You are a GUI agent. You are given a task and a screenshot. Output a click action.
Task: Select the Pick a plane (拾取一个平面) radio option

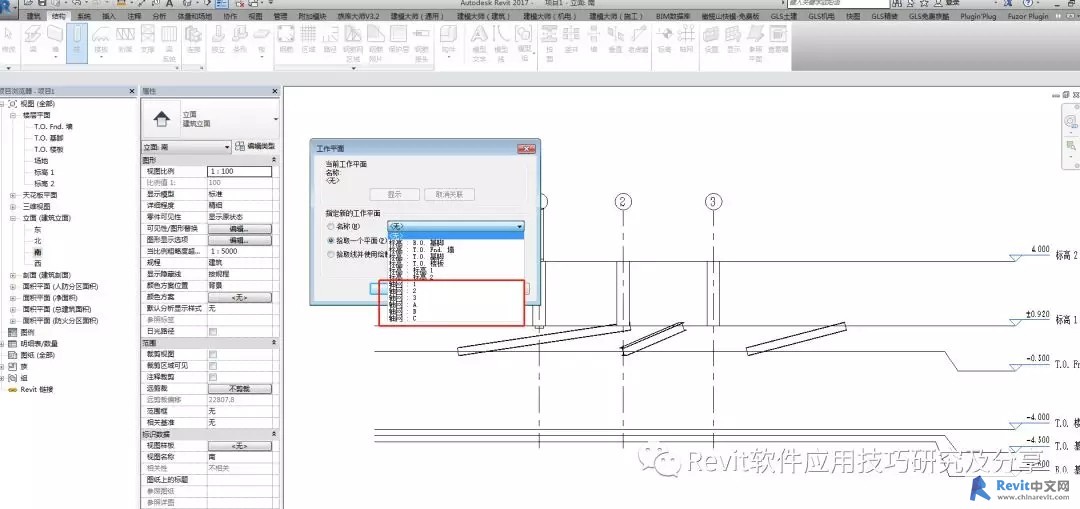[331, 240]
